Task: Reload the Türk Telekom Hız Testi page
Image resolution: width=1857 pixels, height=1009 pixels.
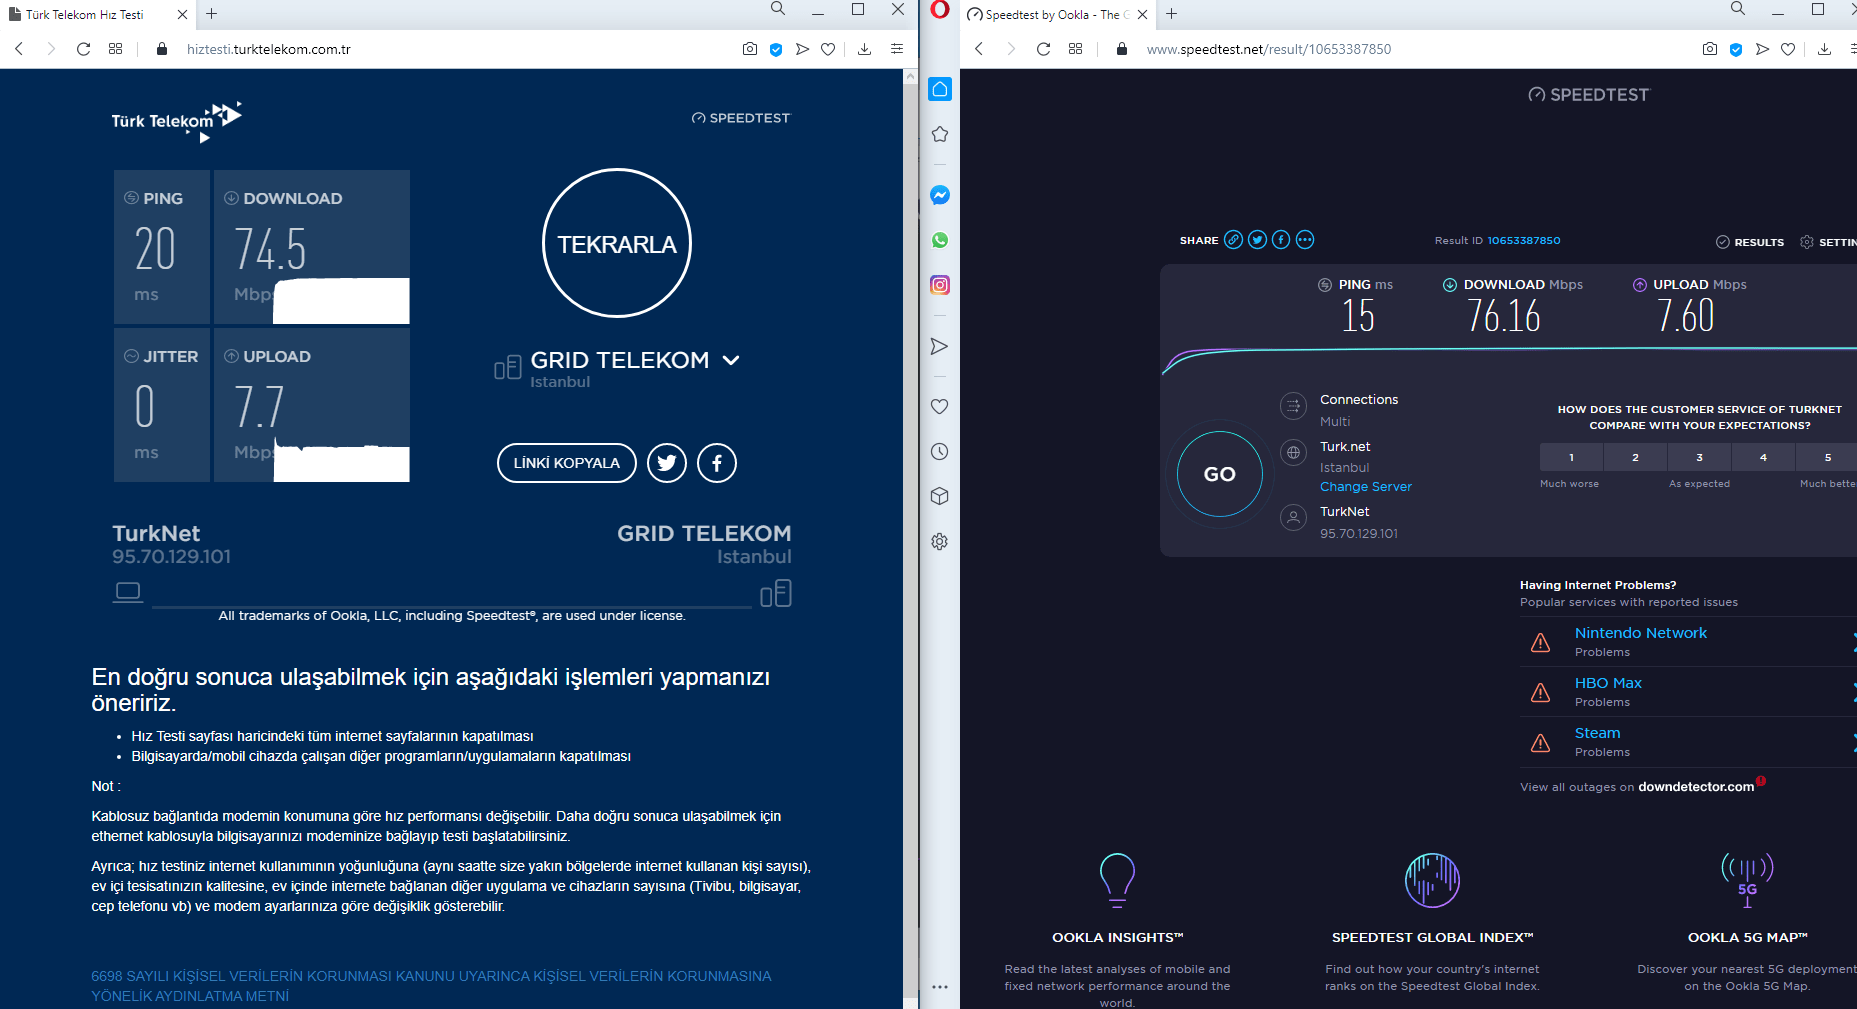Action: click(84, 49)
